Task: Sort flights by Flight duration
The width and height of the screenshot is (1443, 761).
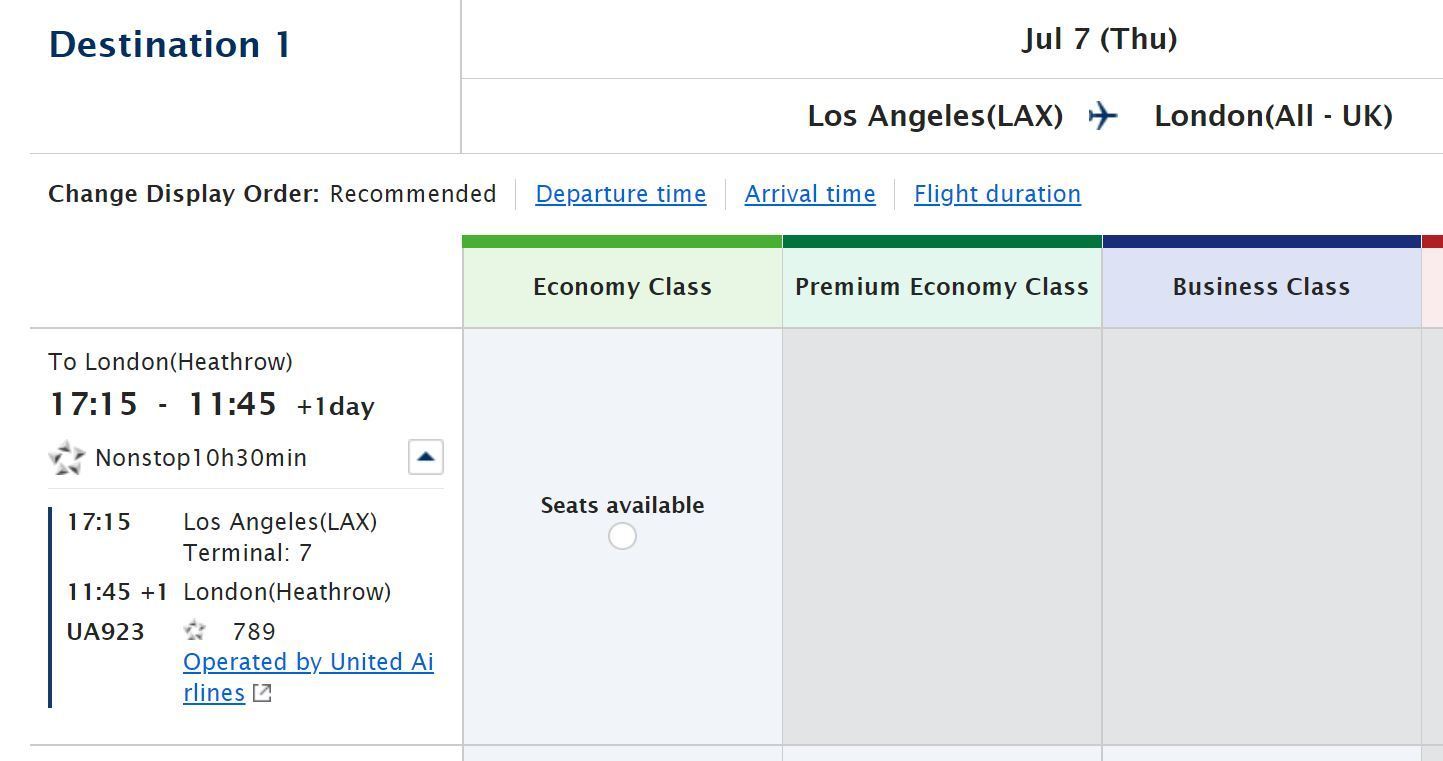Action: 997,194
